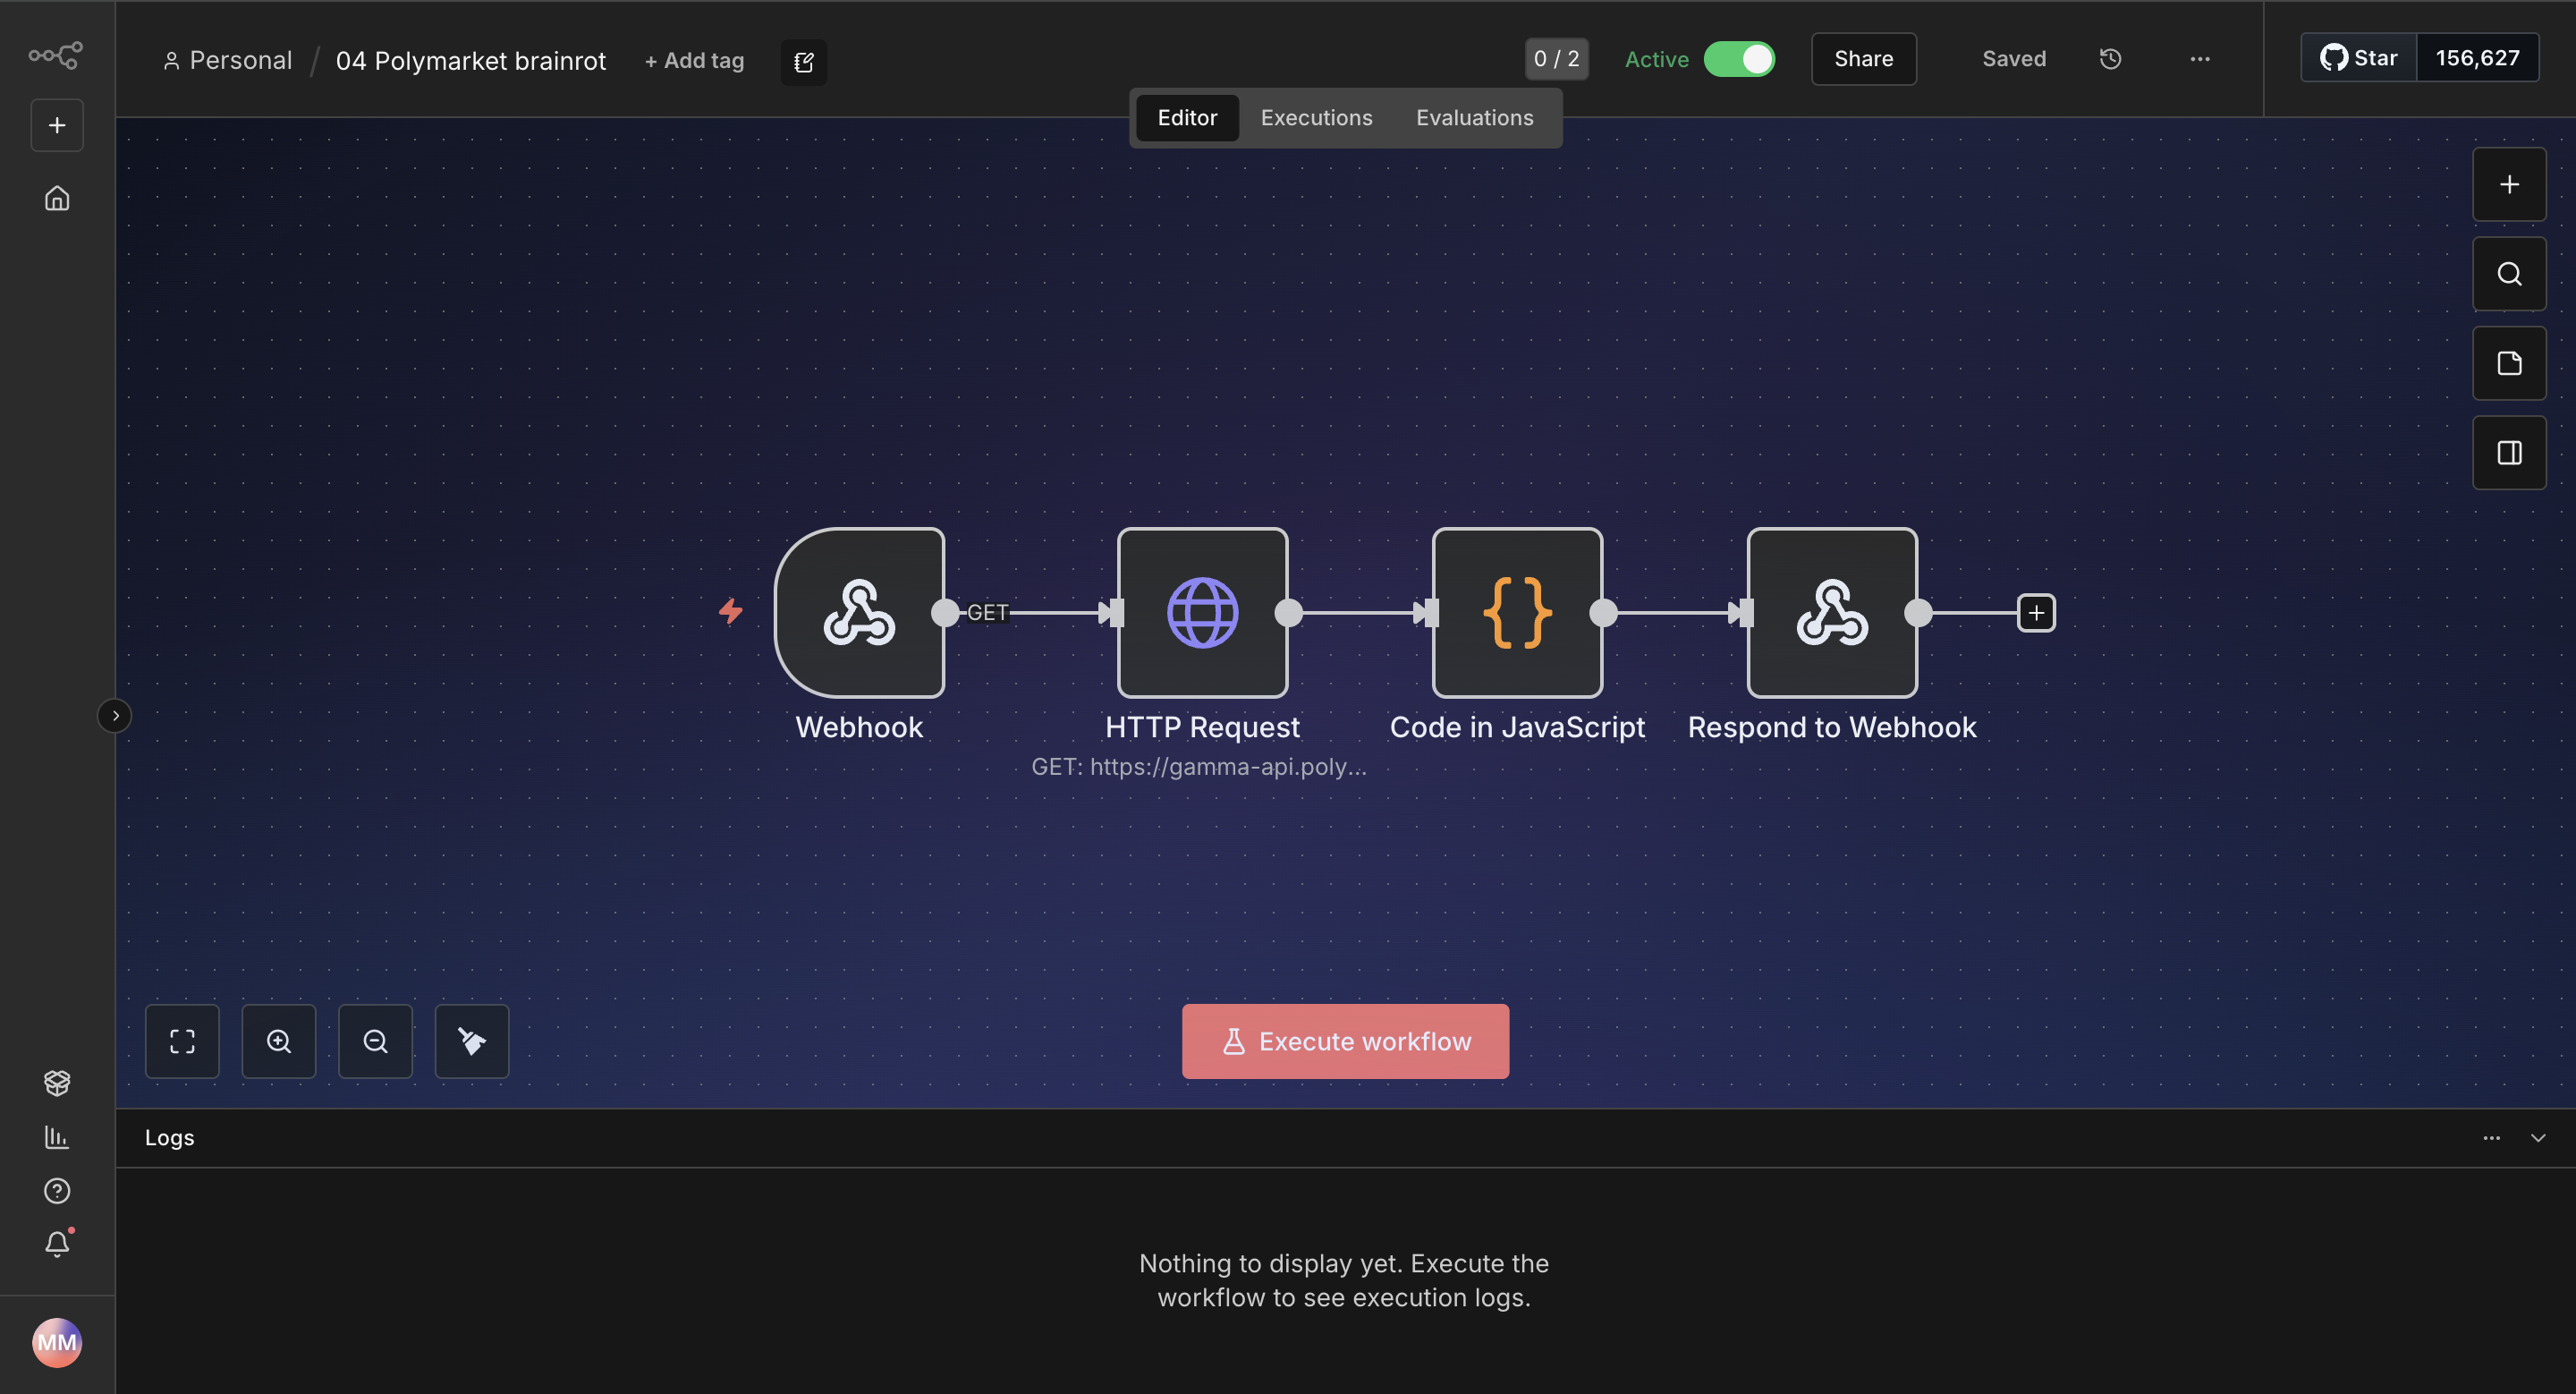2576x1394 pixels.
Task: Open notifications bell in sidebar
Action: (57, 1244)
